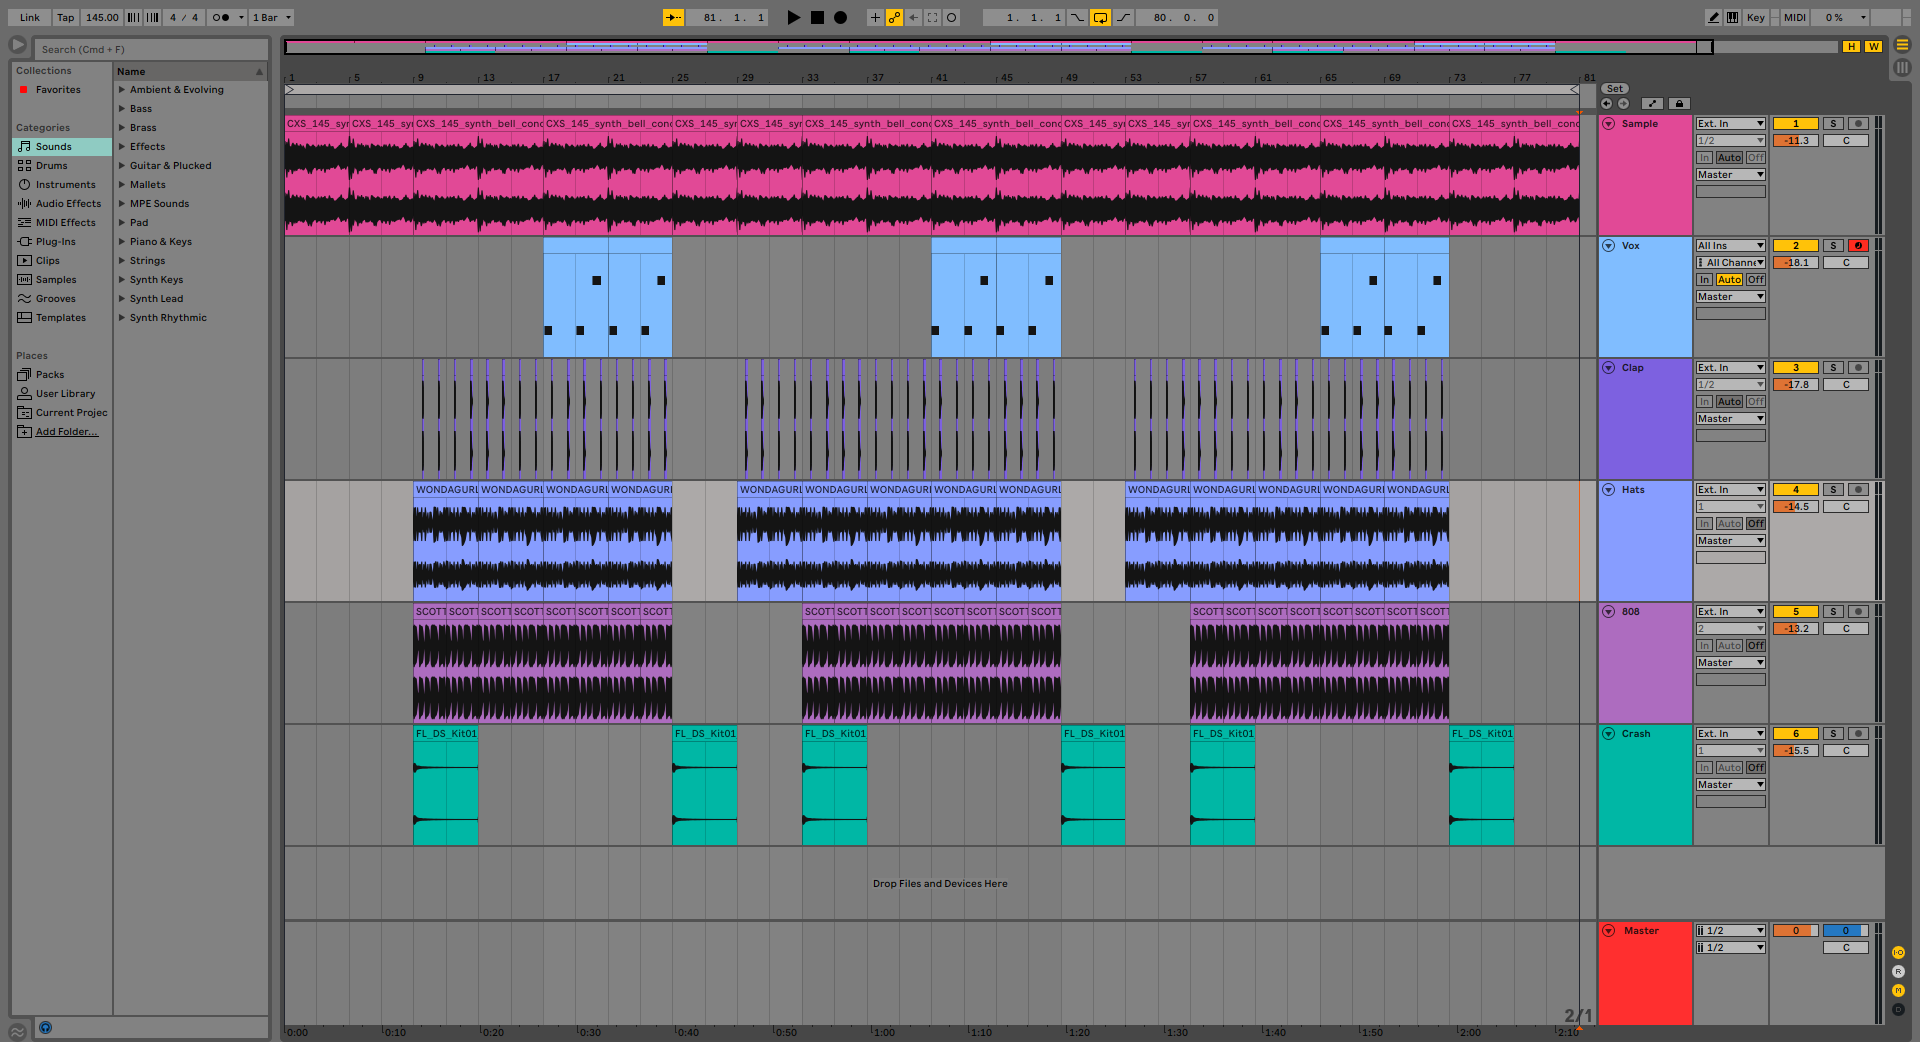Start playback with the Play button
1920x1042 pixels.
tap(793, 17)
